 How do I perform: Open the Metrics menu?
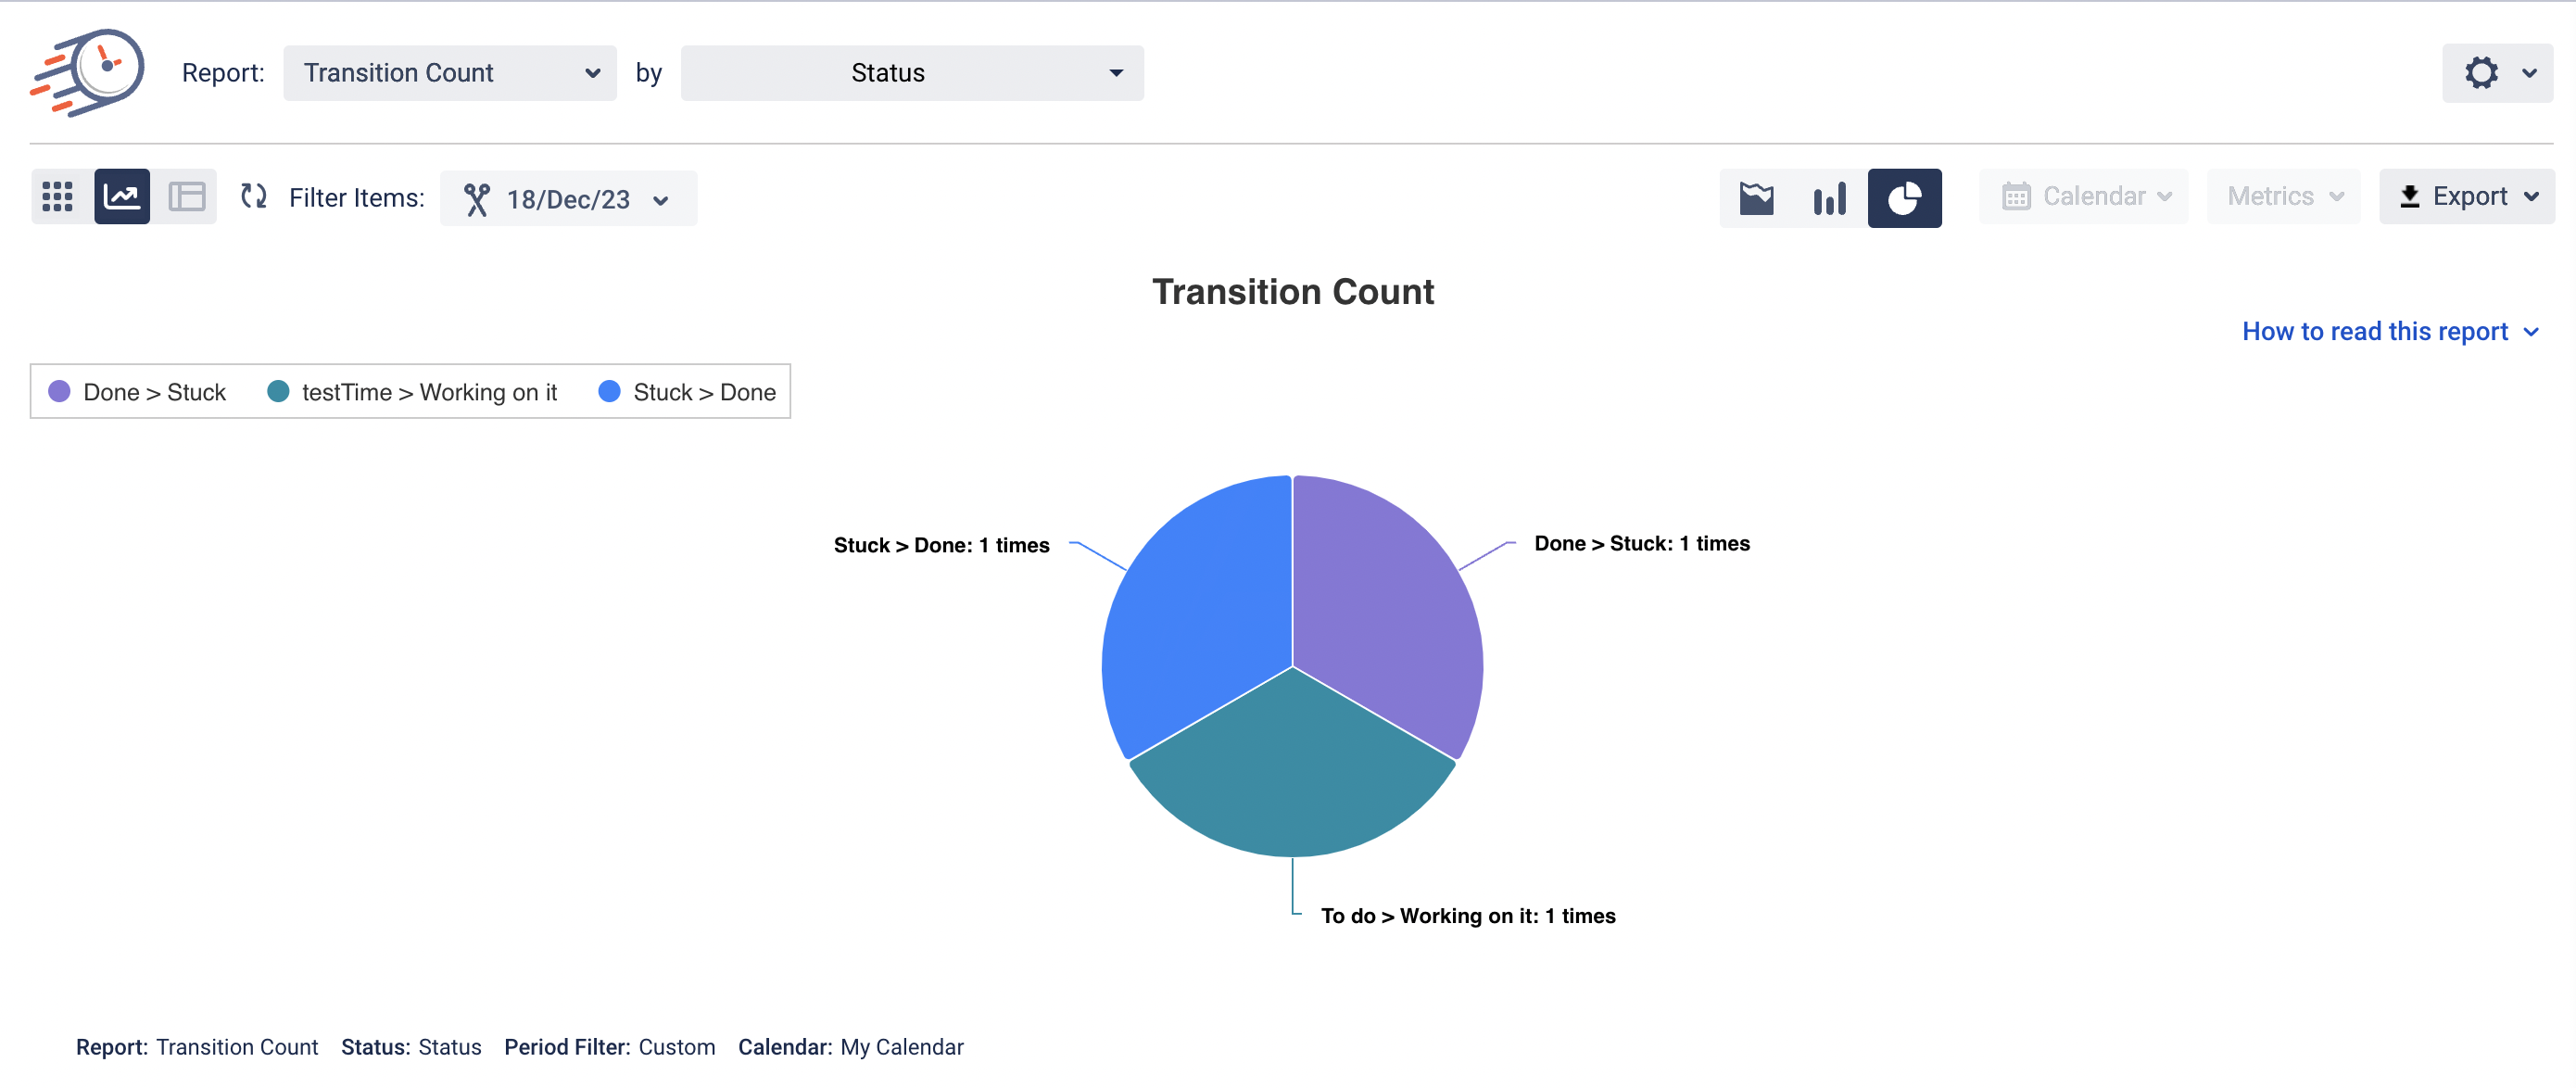(x=2283, y=197)
